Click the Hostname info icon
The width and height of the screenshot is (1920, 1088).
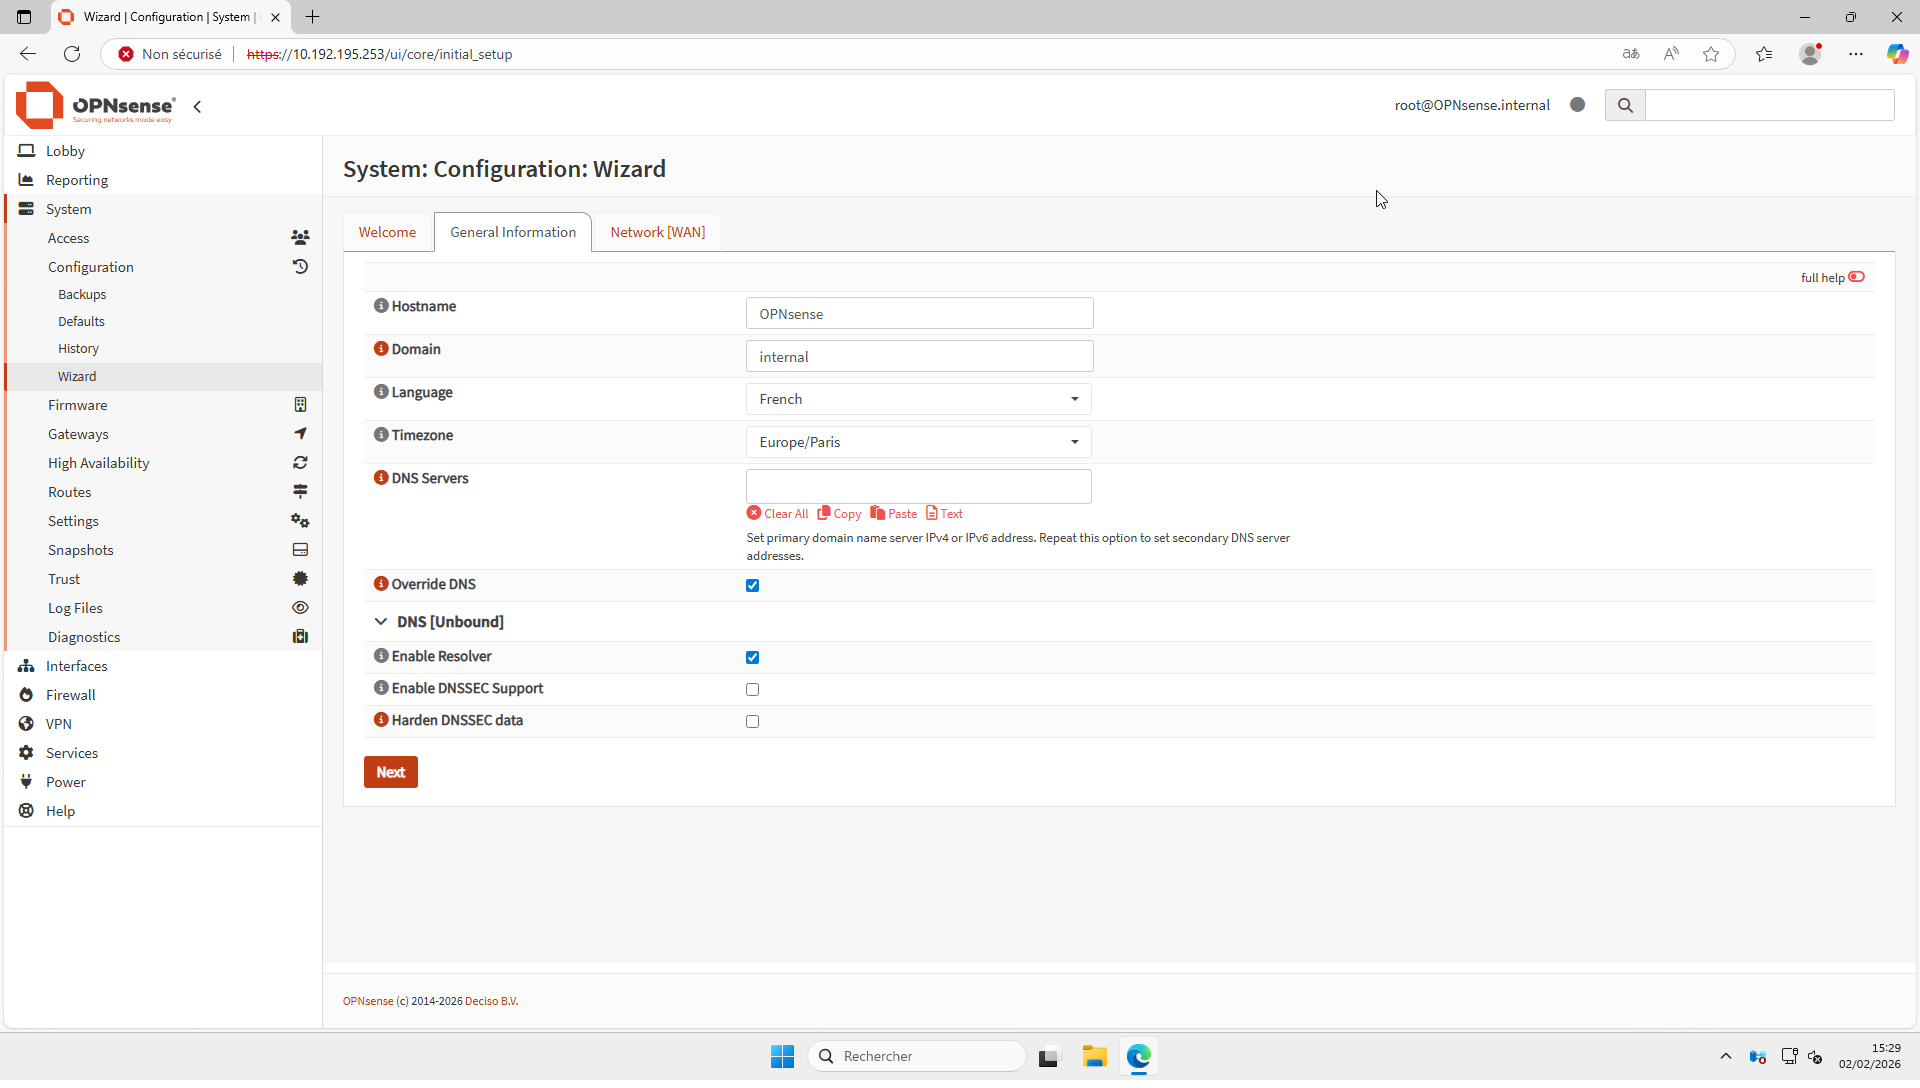click(381, 306)
